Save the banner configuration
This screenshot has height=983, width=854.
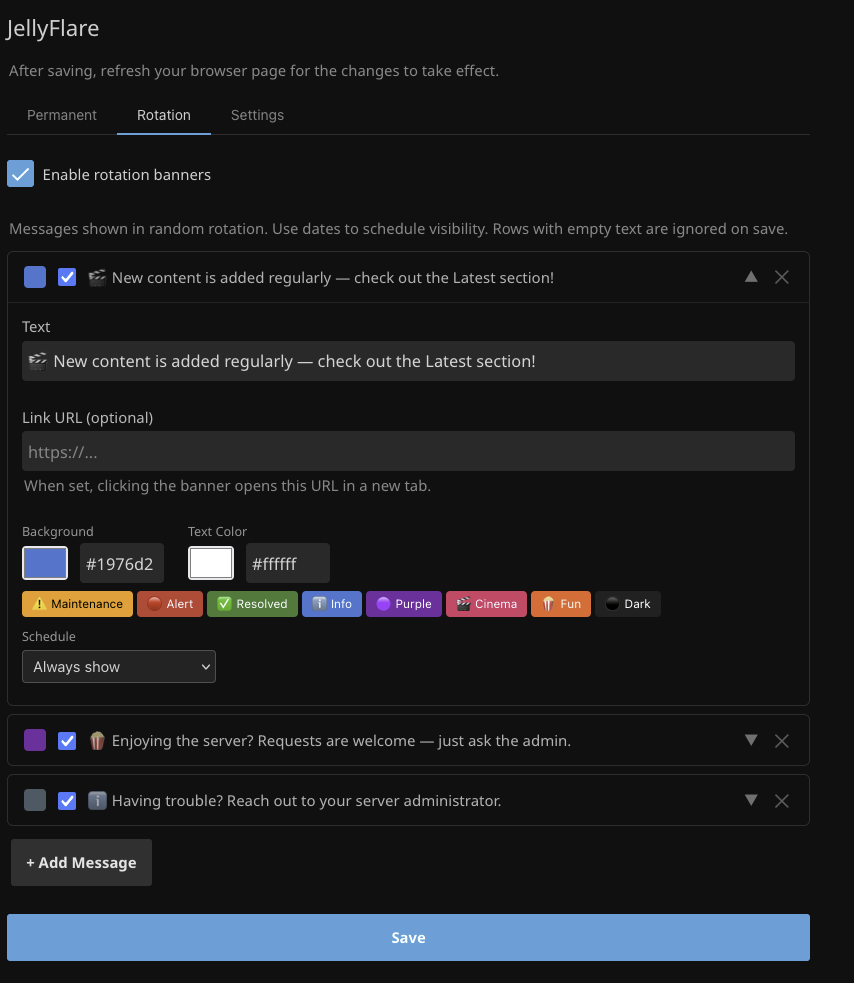point(408,937)
